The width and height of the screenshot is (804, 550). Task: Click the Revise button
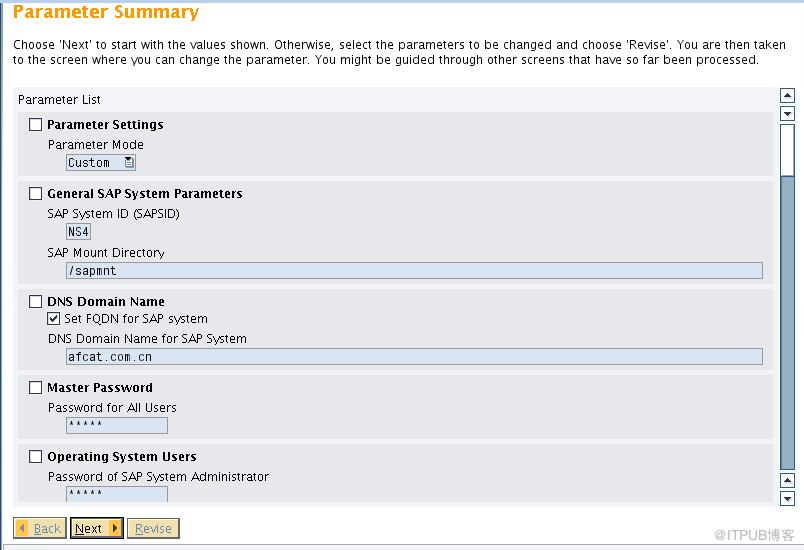tap(153, 528)
